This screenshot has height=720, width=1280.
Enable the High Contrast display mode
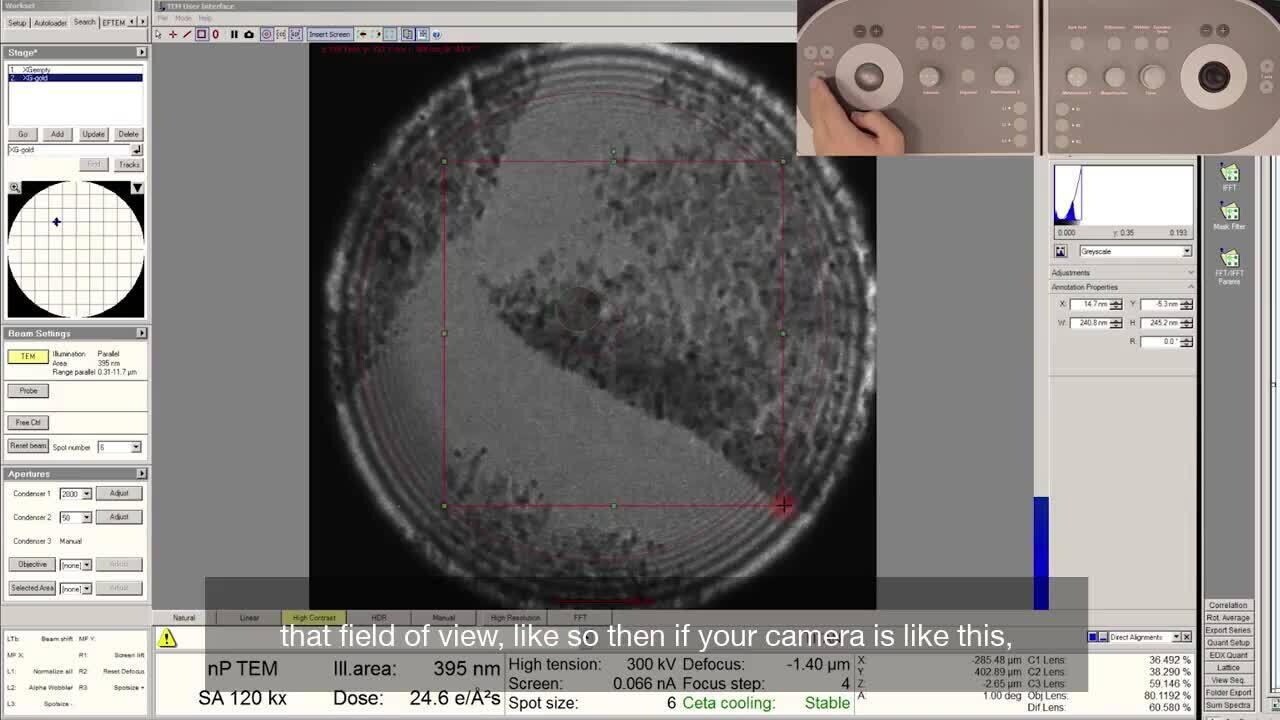[x=314, y=618]
